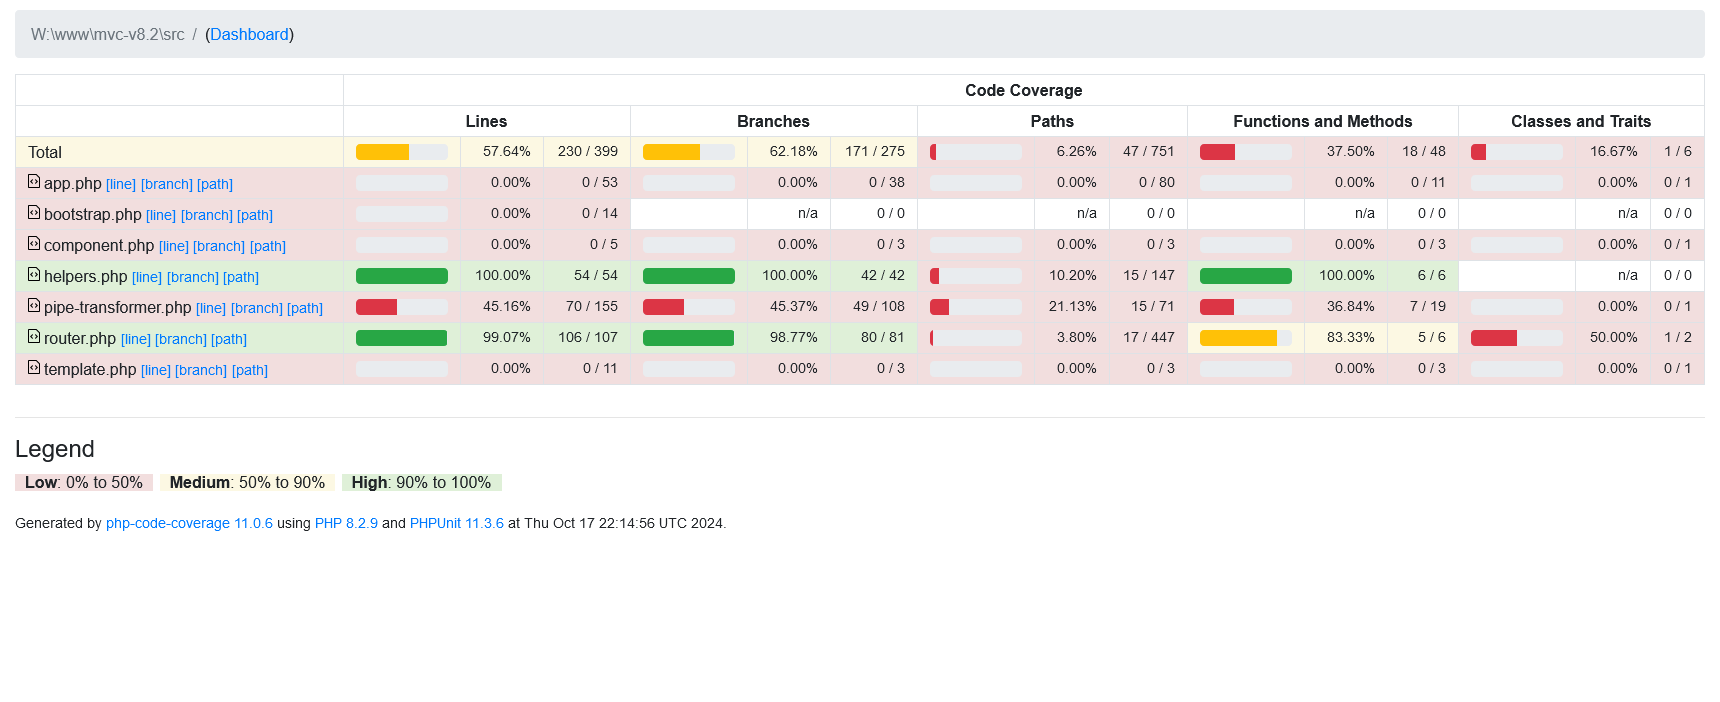Click the file icon beside bootstrap.php
The width and height of the screenshot is (1720, 702).
34,213
